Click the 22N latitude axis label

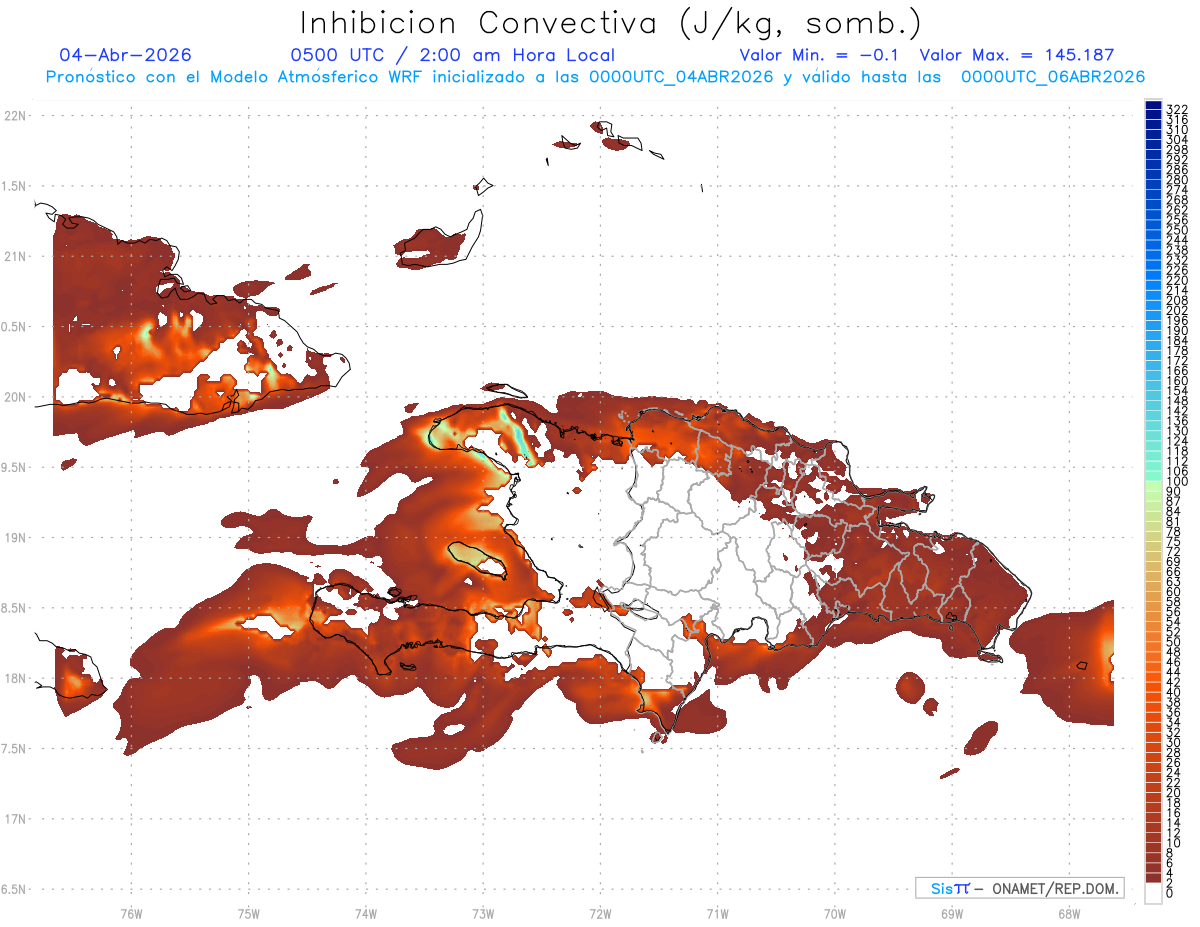click(16, 115)
